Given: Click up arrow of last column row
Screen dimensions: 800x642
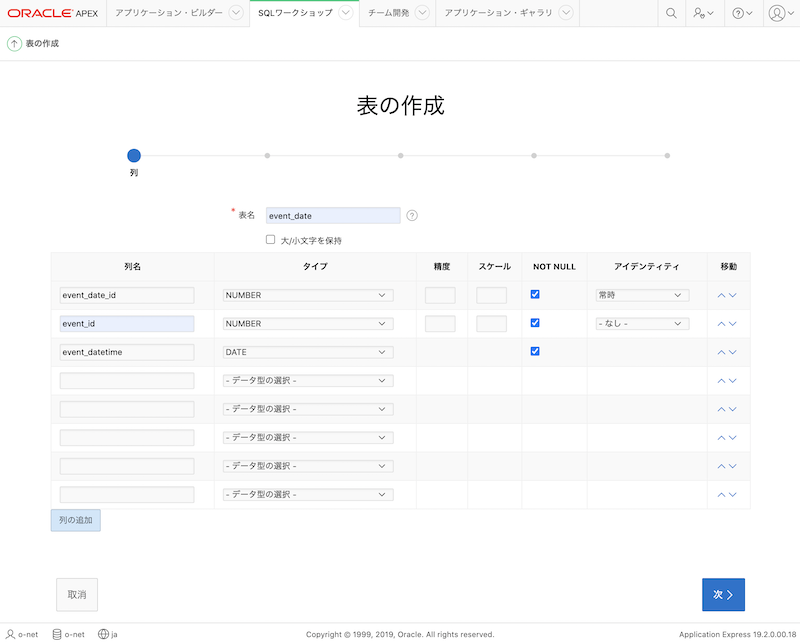Looking at the screenshot, I should tap(721, 496).
